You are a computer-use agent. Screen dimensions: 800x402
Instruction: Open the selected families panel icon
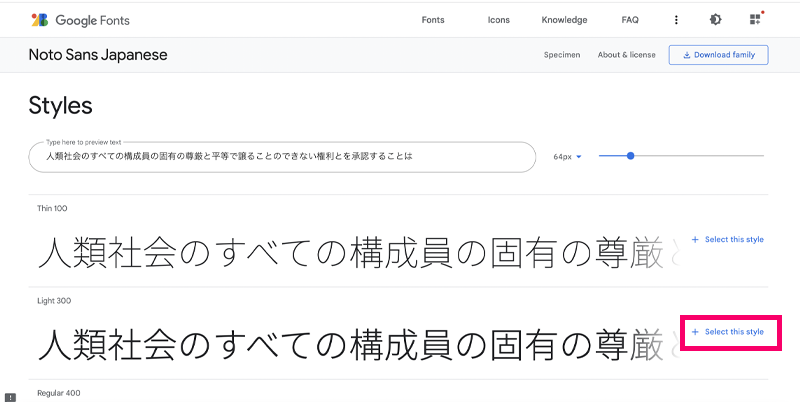tap(755, 20)
